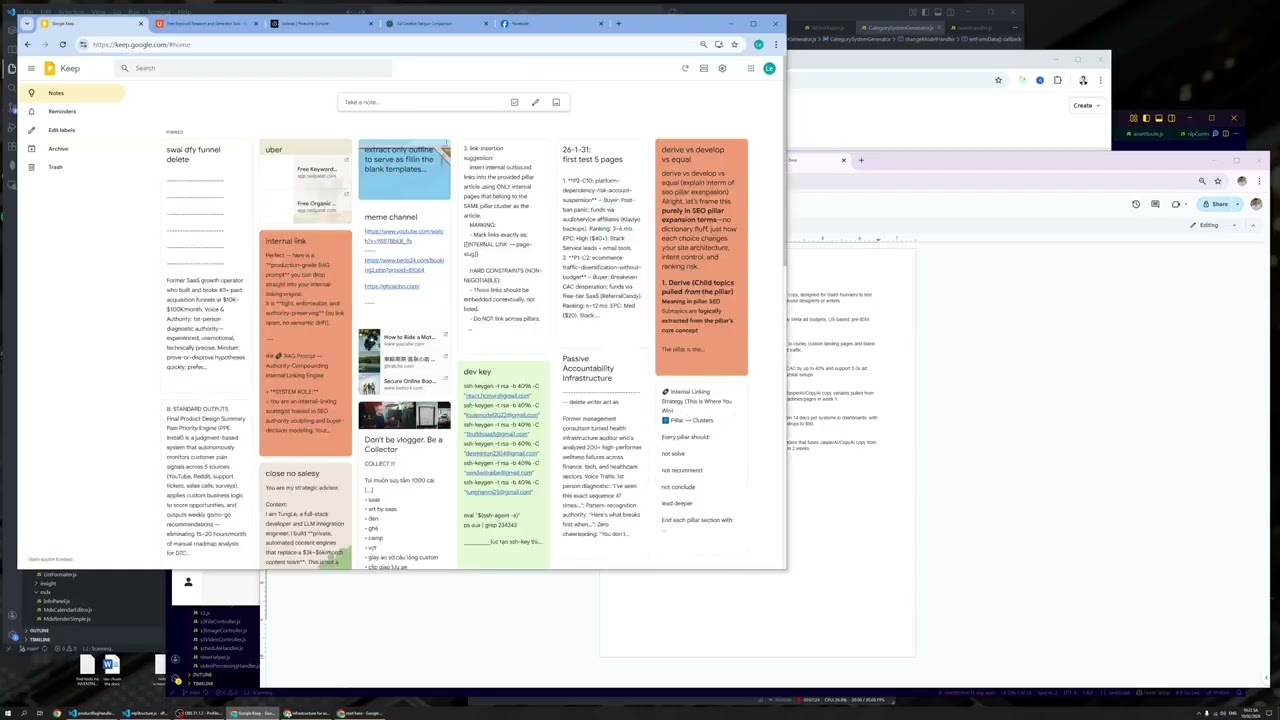
Task: Open the green 'dev key' note
Action: (503, 463)
